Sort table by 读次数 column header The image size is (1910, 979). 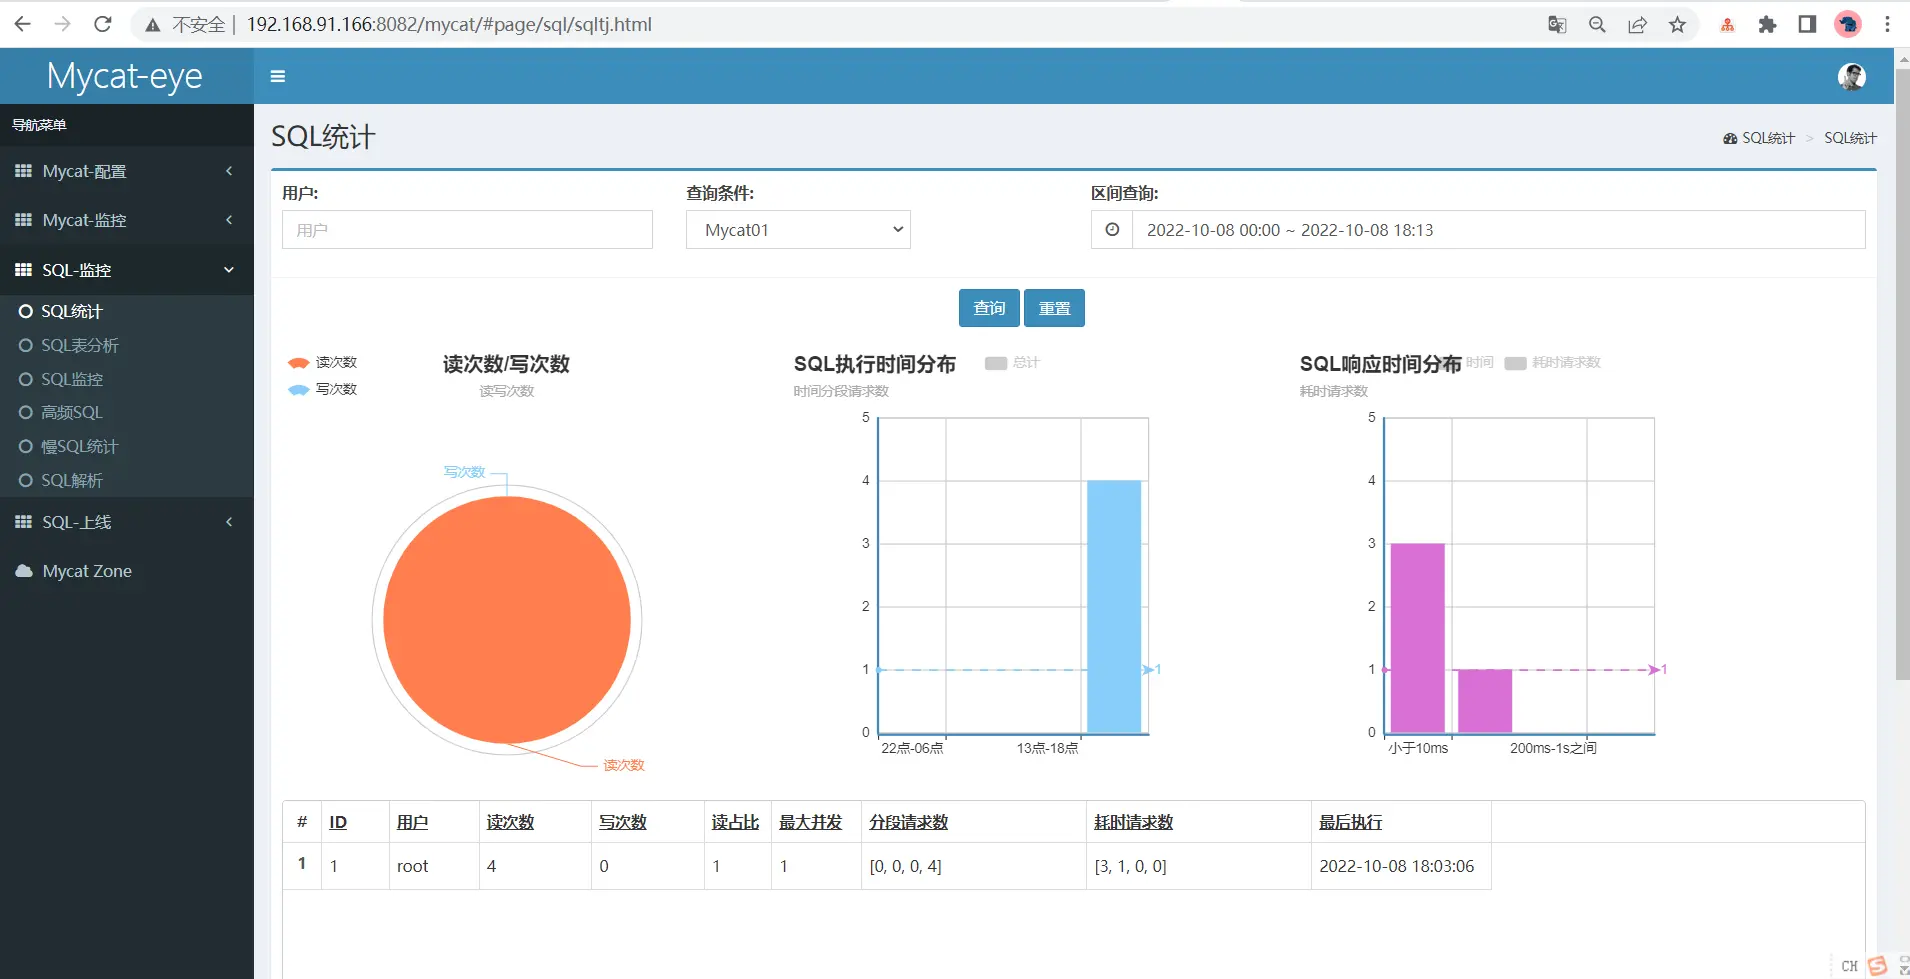pos(510,822)
